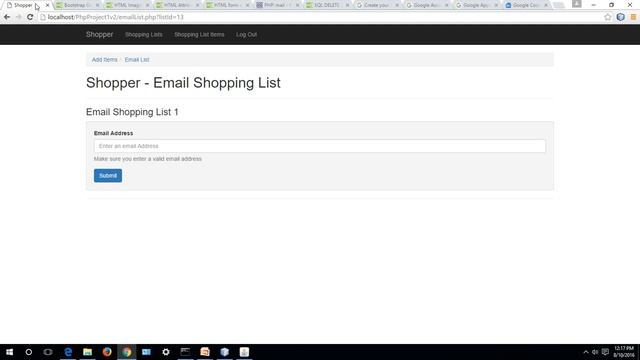Open the Windows Start menu
Image resolution: width=640 pixels, height=360 pixels.
[9, 352]
